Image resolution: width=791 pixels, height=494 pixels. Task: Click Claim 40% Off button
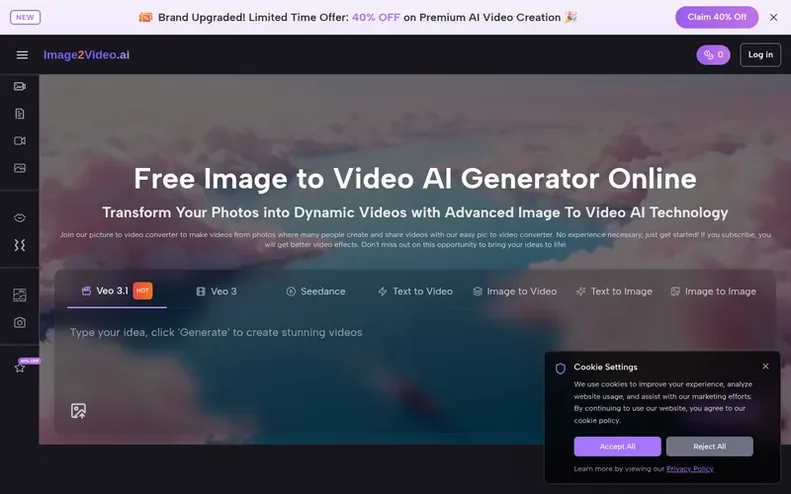[x=716, y=17]
